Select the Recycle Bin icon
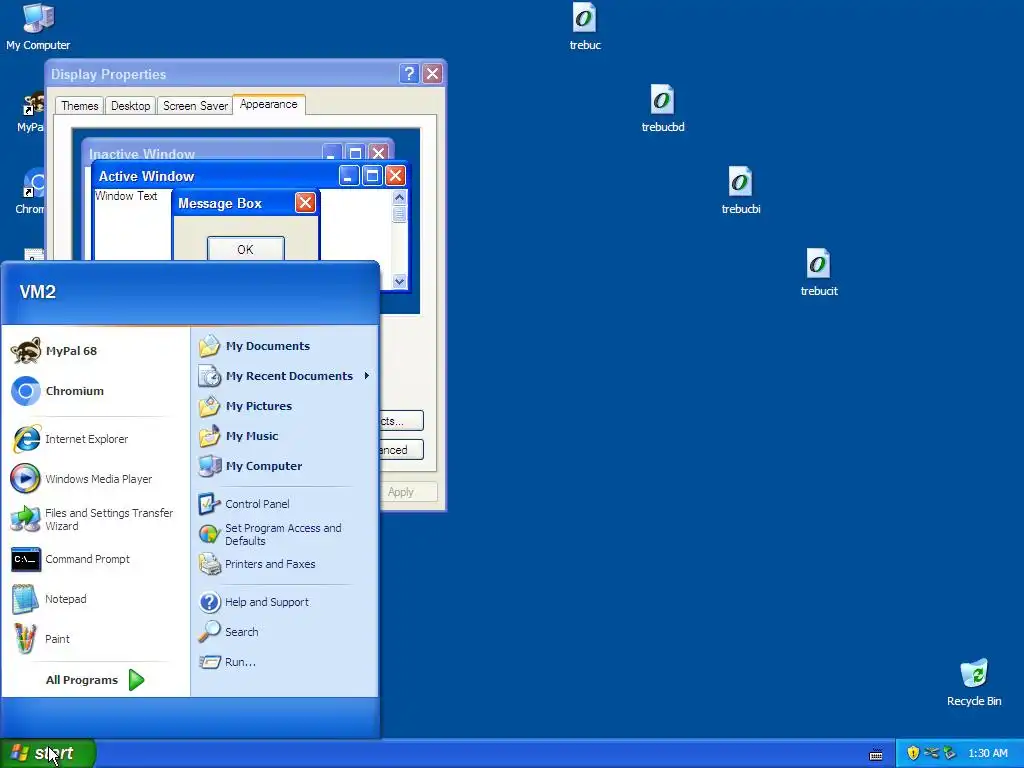The image size is (1024, 768). [x=974, y=682]
